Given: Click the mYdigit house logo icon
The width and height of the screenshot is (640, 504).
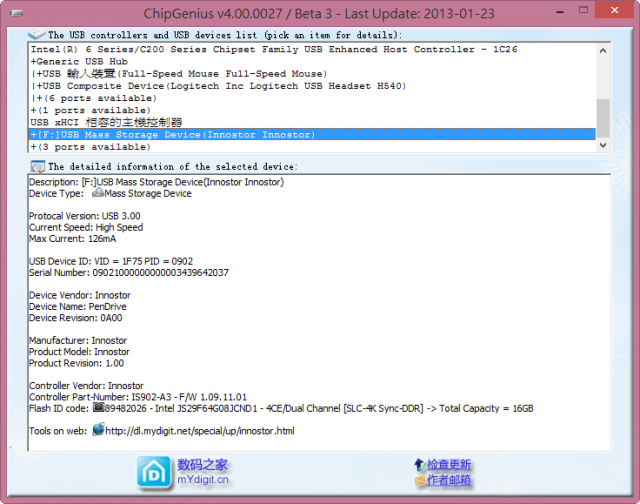Looking at the screenshot, I should click(153, 473).
